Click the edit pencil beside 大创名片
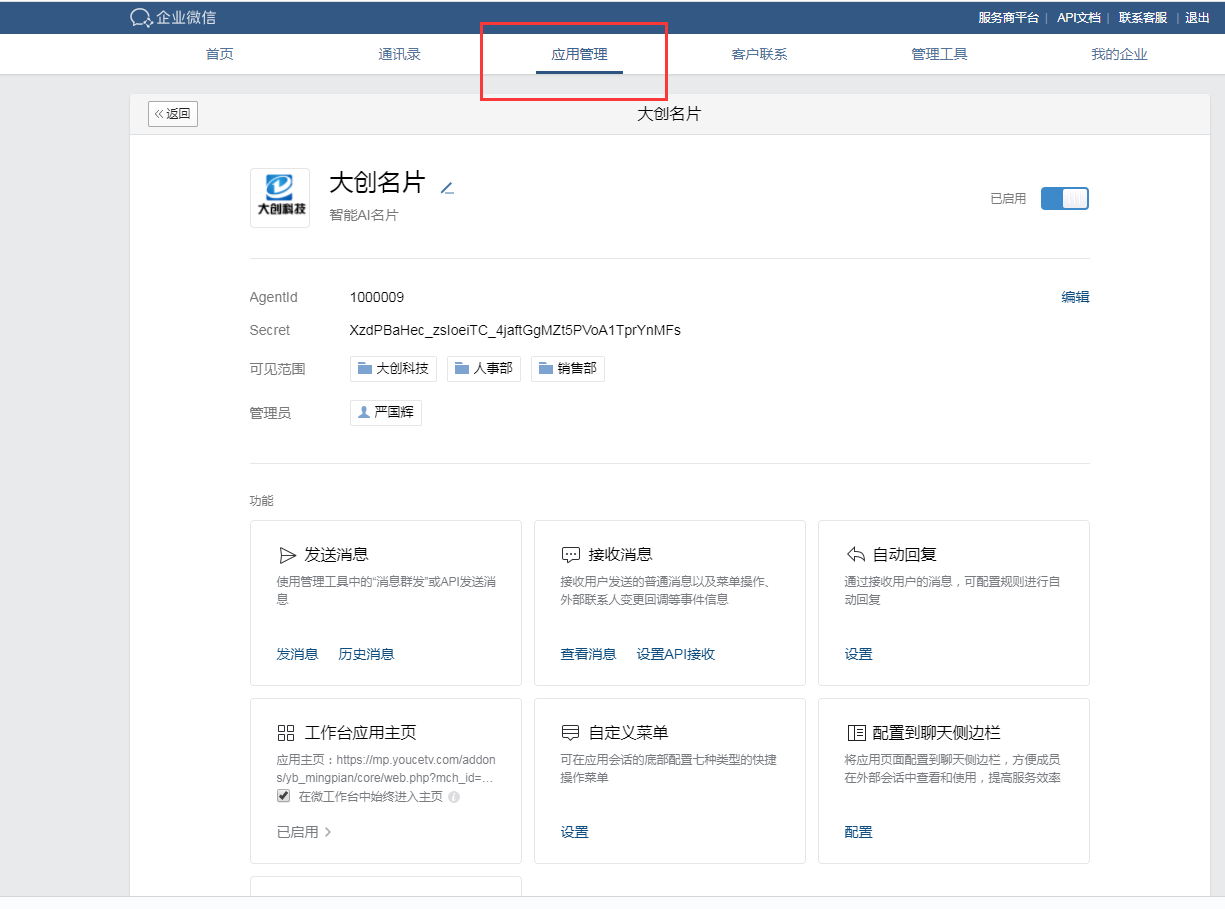This screenshot has height=909, width=1225. 447,187
